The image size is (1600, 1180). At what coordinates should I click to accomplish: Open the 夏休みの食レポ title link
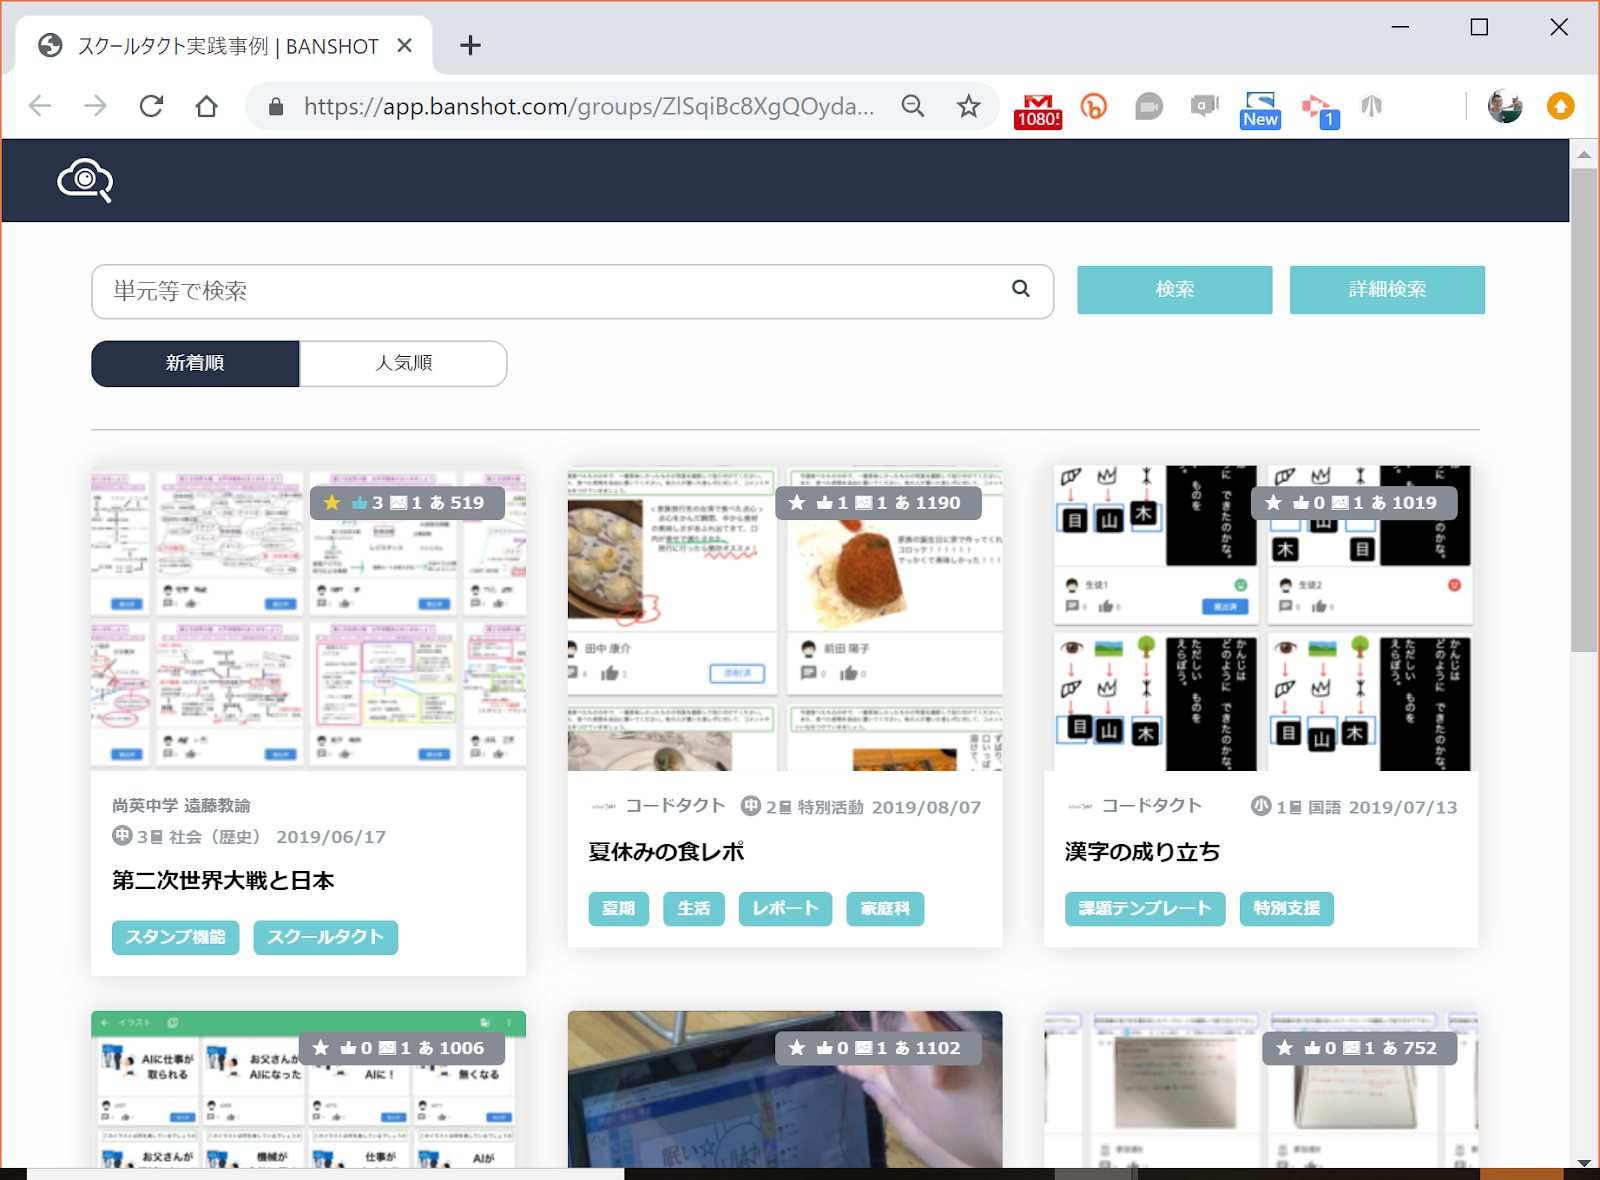point(667,852)
